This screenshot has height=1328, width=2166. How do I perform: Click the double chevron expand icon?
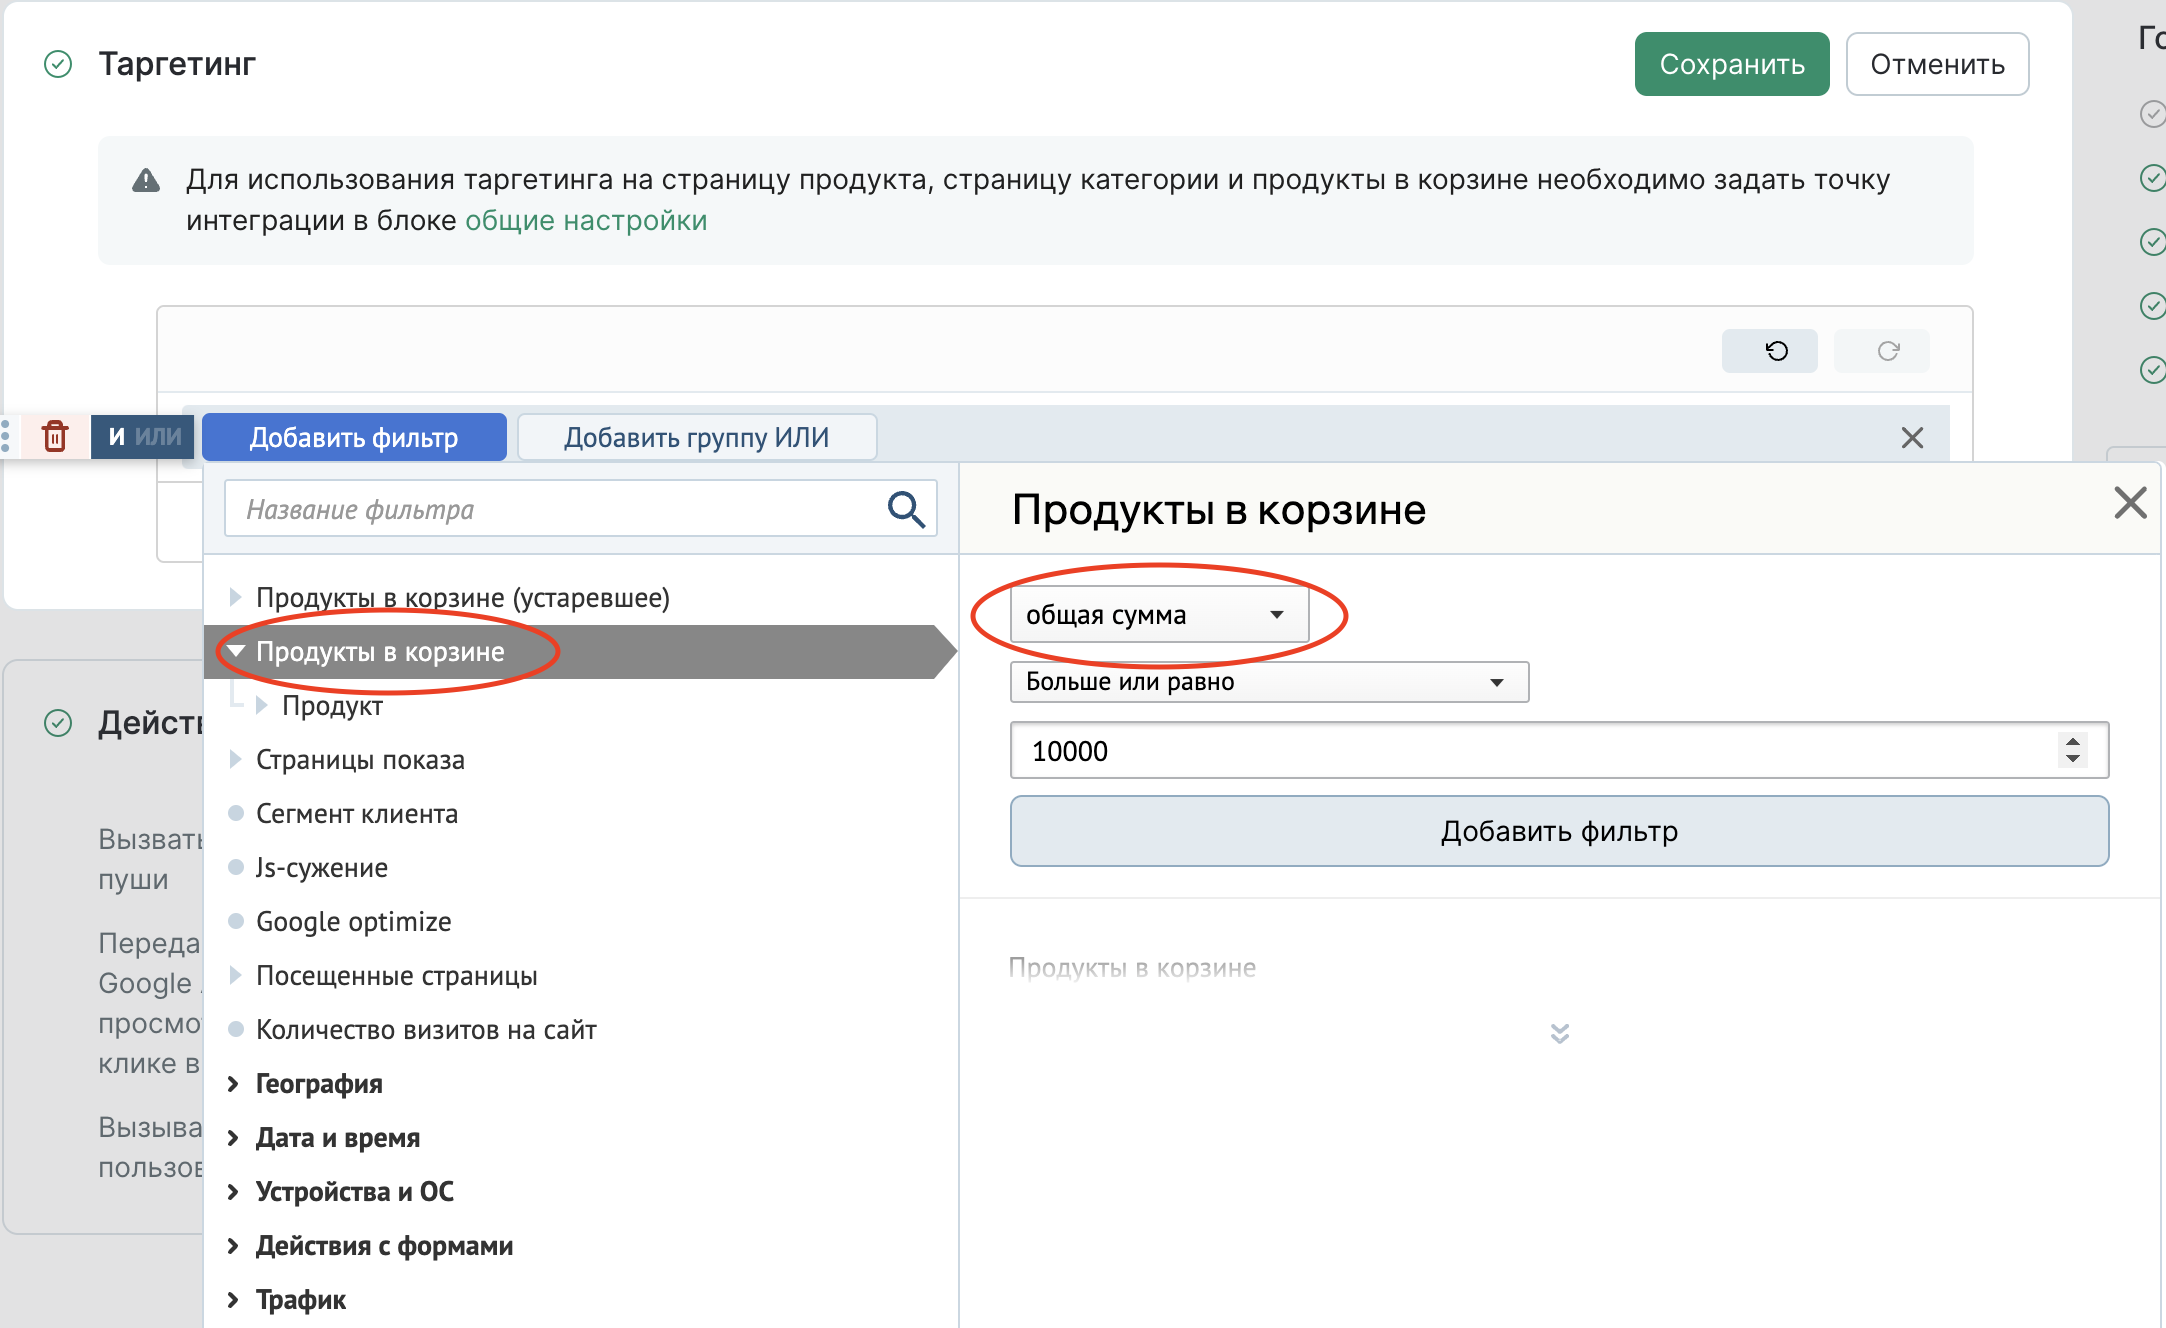1559,1033
